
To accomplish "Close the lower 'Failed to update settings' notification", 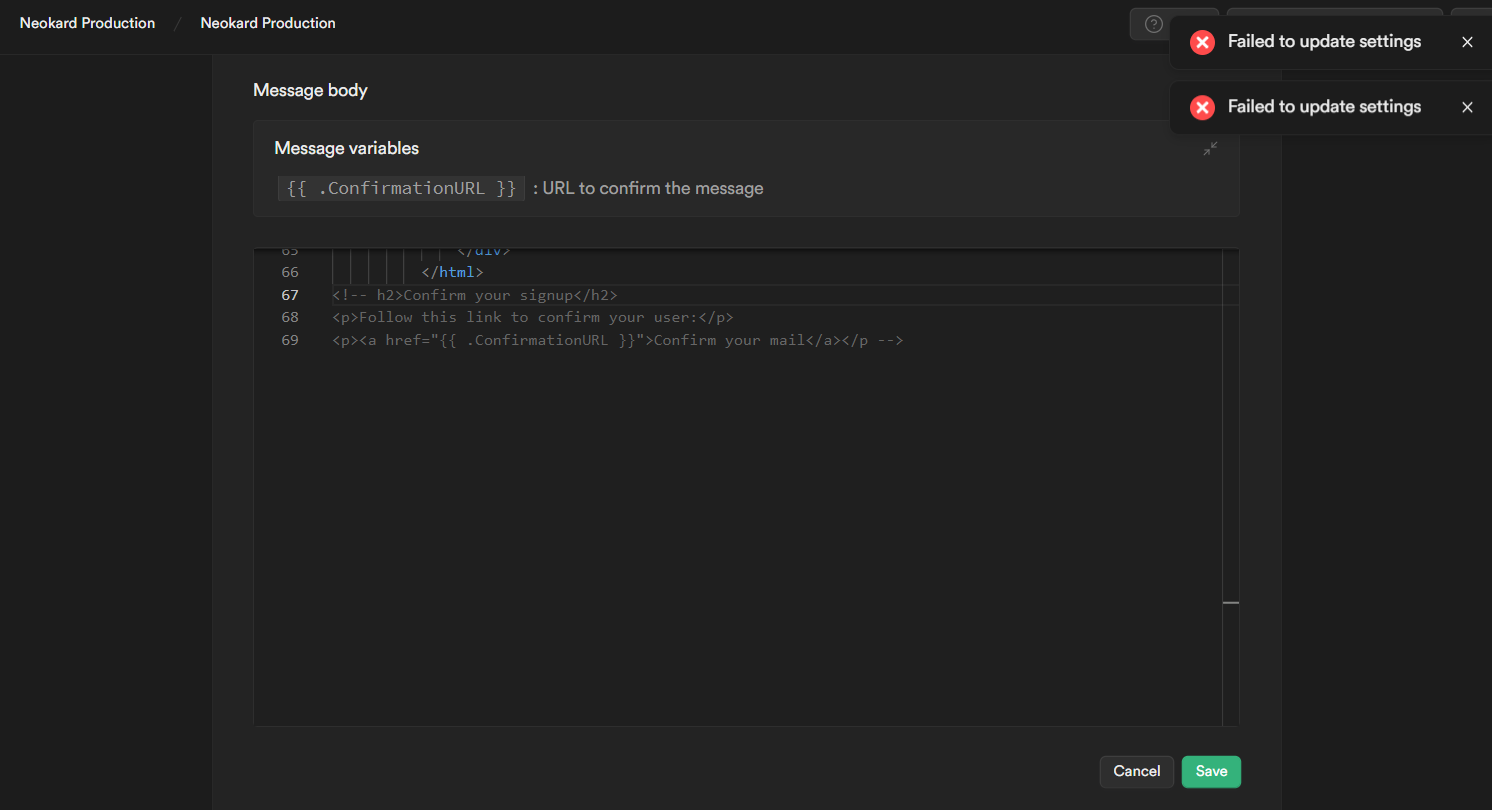I will (1467, 107).
